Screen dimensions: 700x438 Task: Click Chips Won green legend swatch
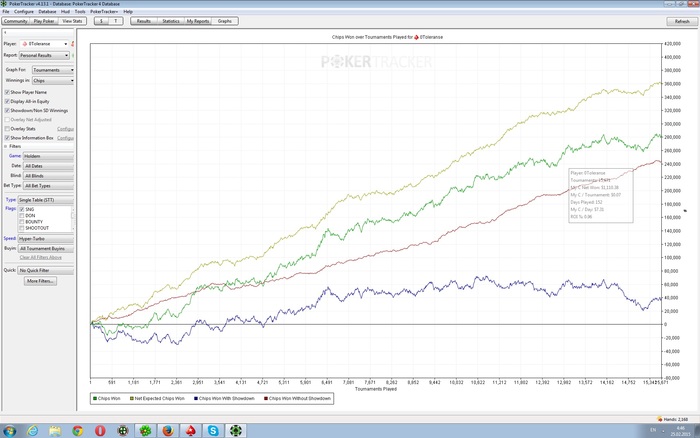click(95, 398)
